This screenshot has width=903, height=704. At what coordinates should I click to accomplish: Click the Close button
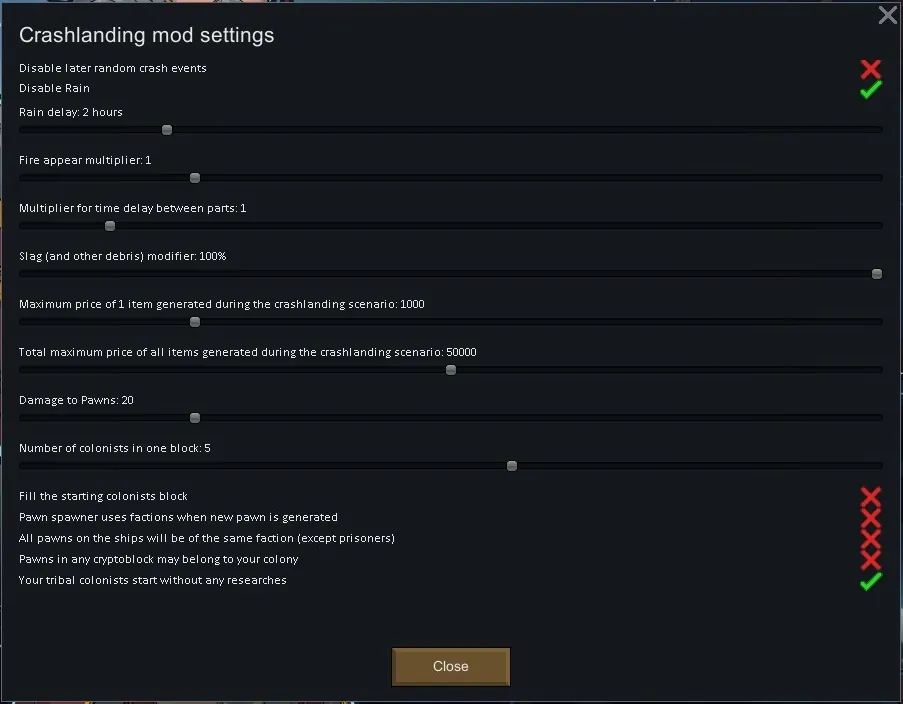coord(450,667)
